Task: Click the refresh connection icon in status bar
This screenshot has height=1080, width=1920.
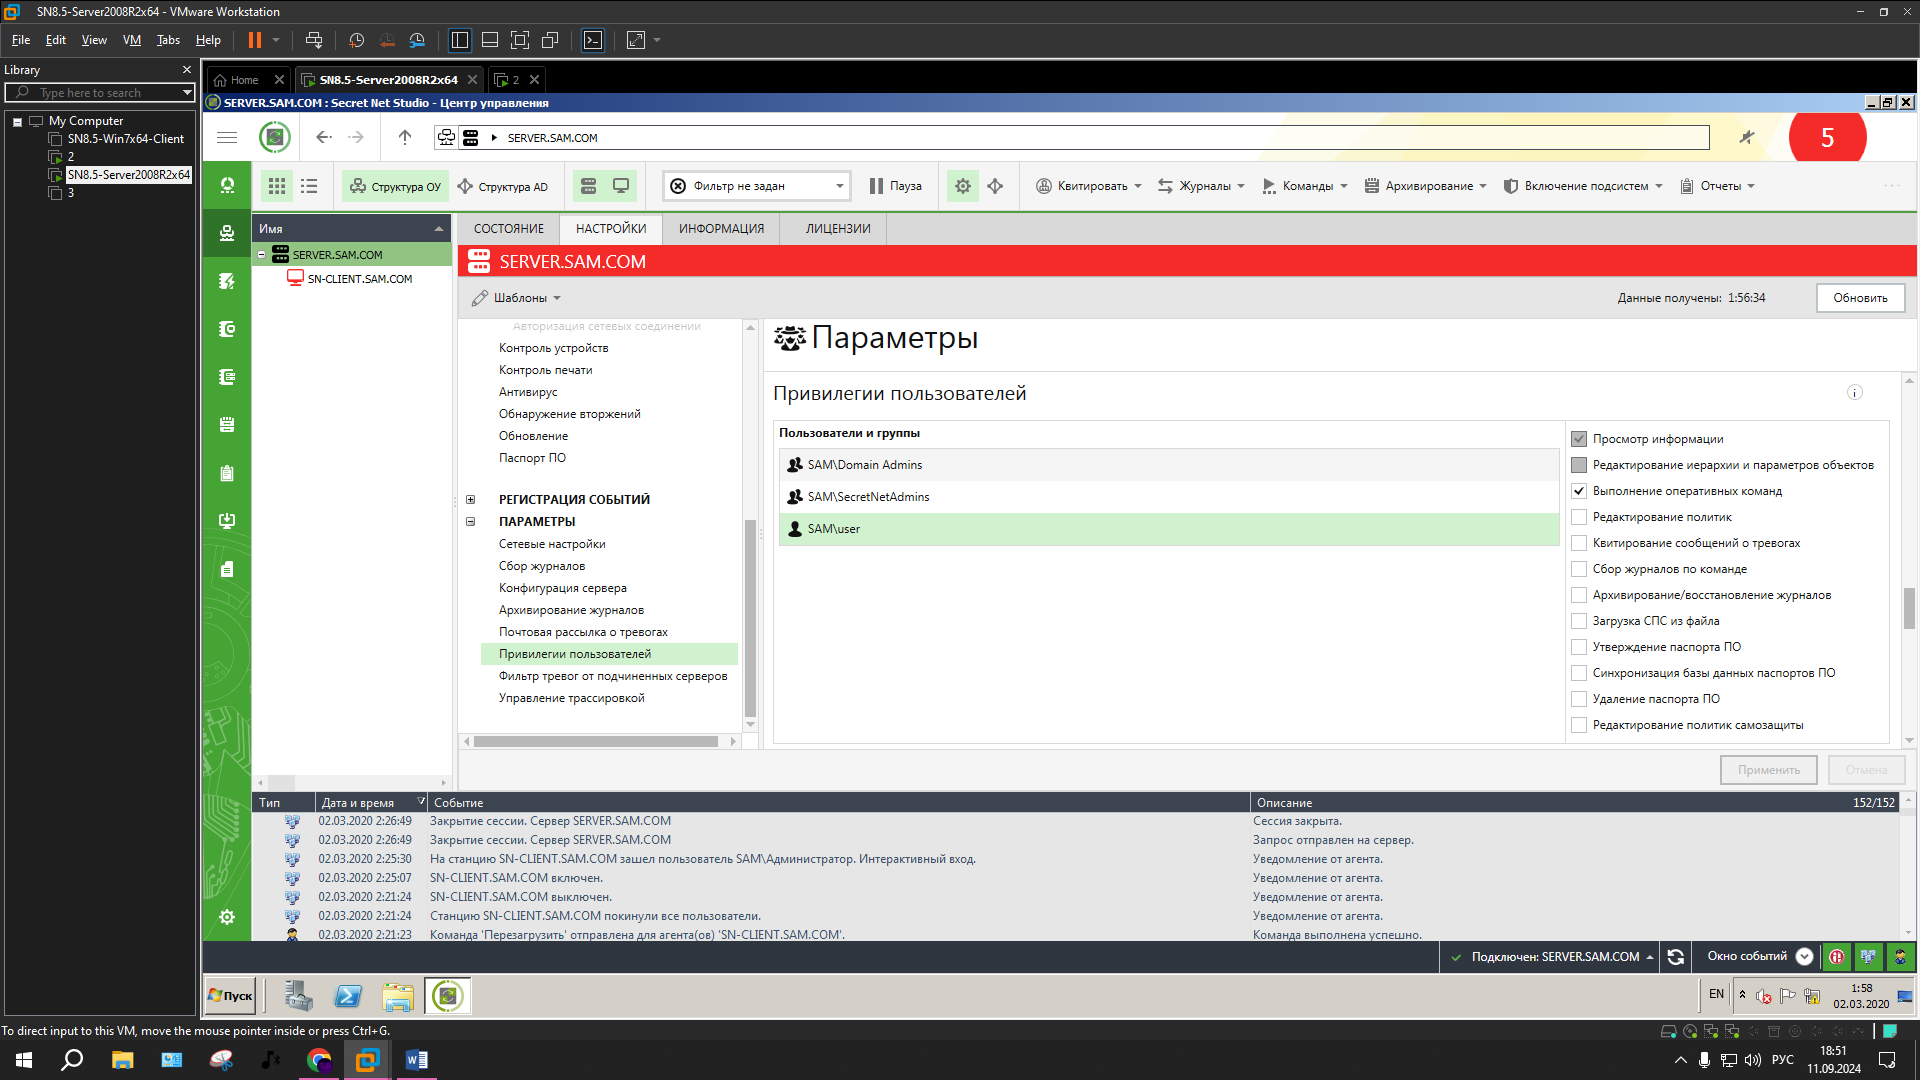Action: click(x=1676, y=957)
